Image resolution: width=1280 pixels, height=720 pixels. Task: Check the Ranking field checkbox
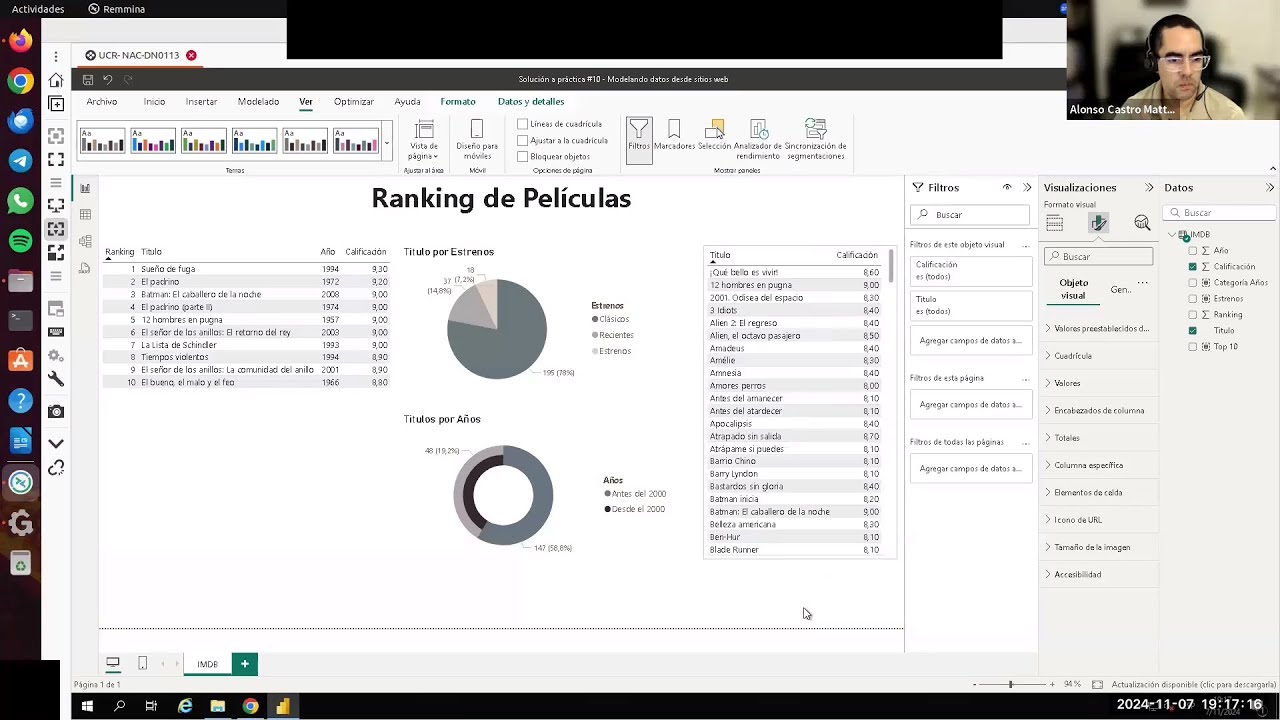1192,315
